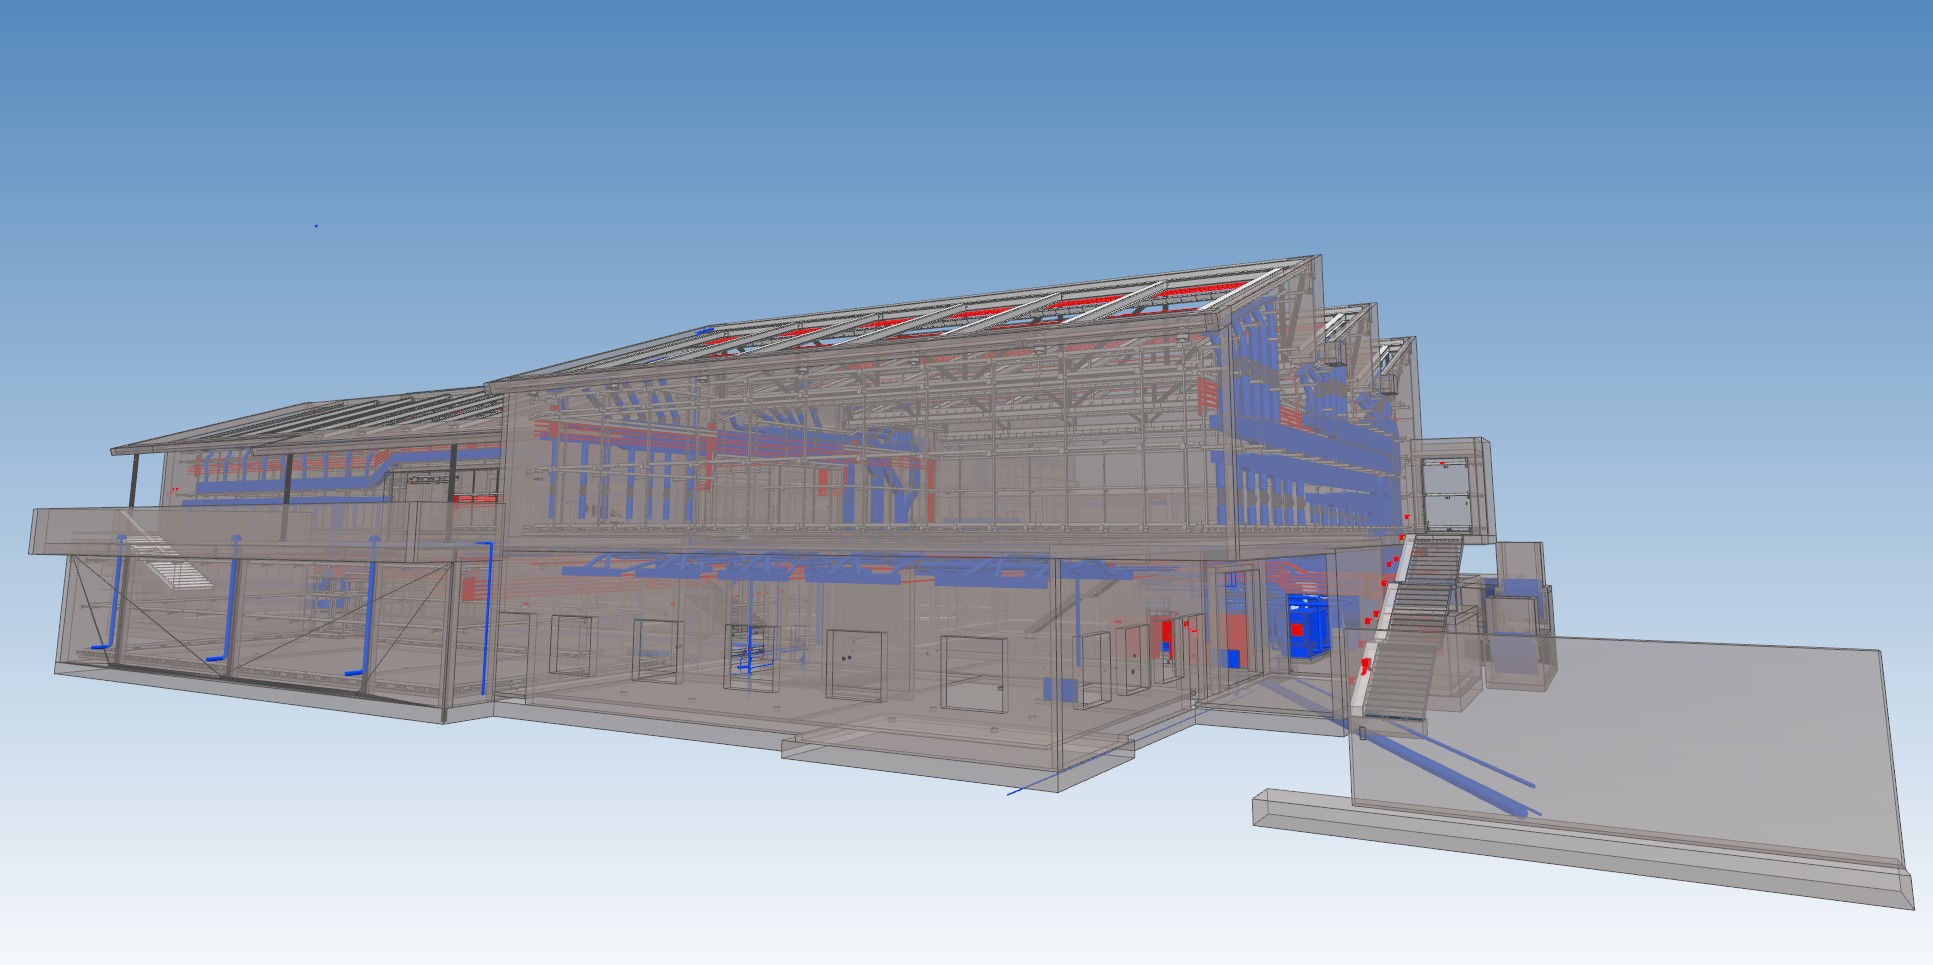1933x965 pixels.
Task: Select the leftmost black column under left roof
Action: (132, 480)
